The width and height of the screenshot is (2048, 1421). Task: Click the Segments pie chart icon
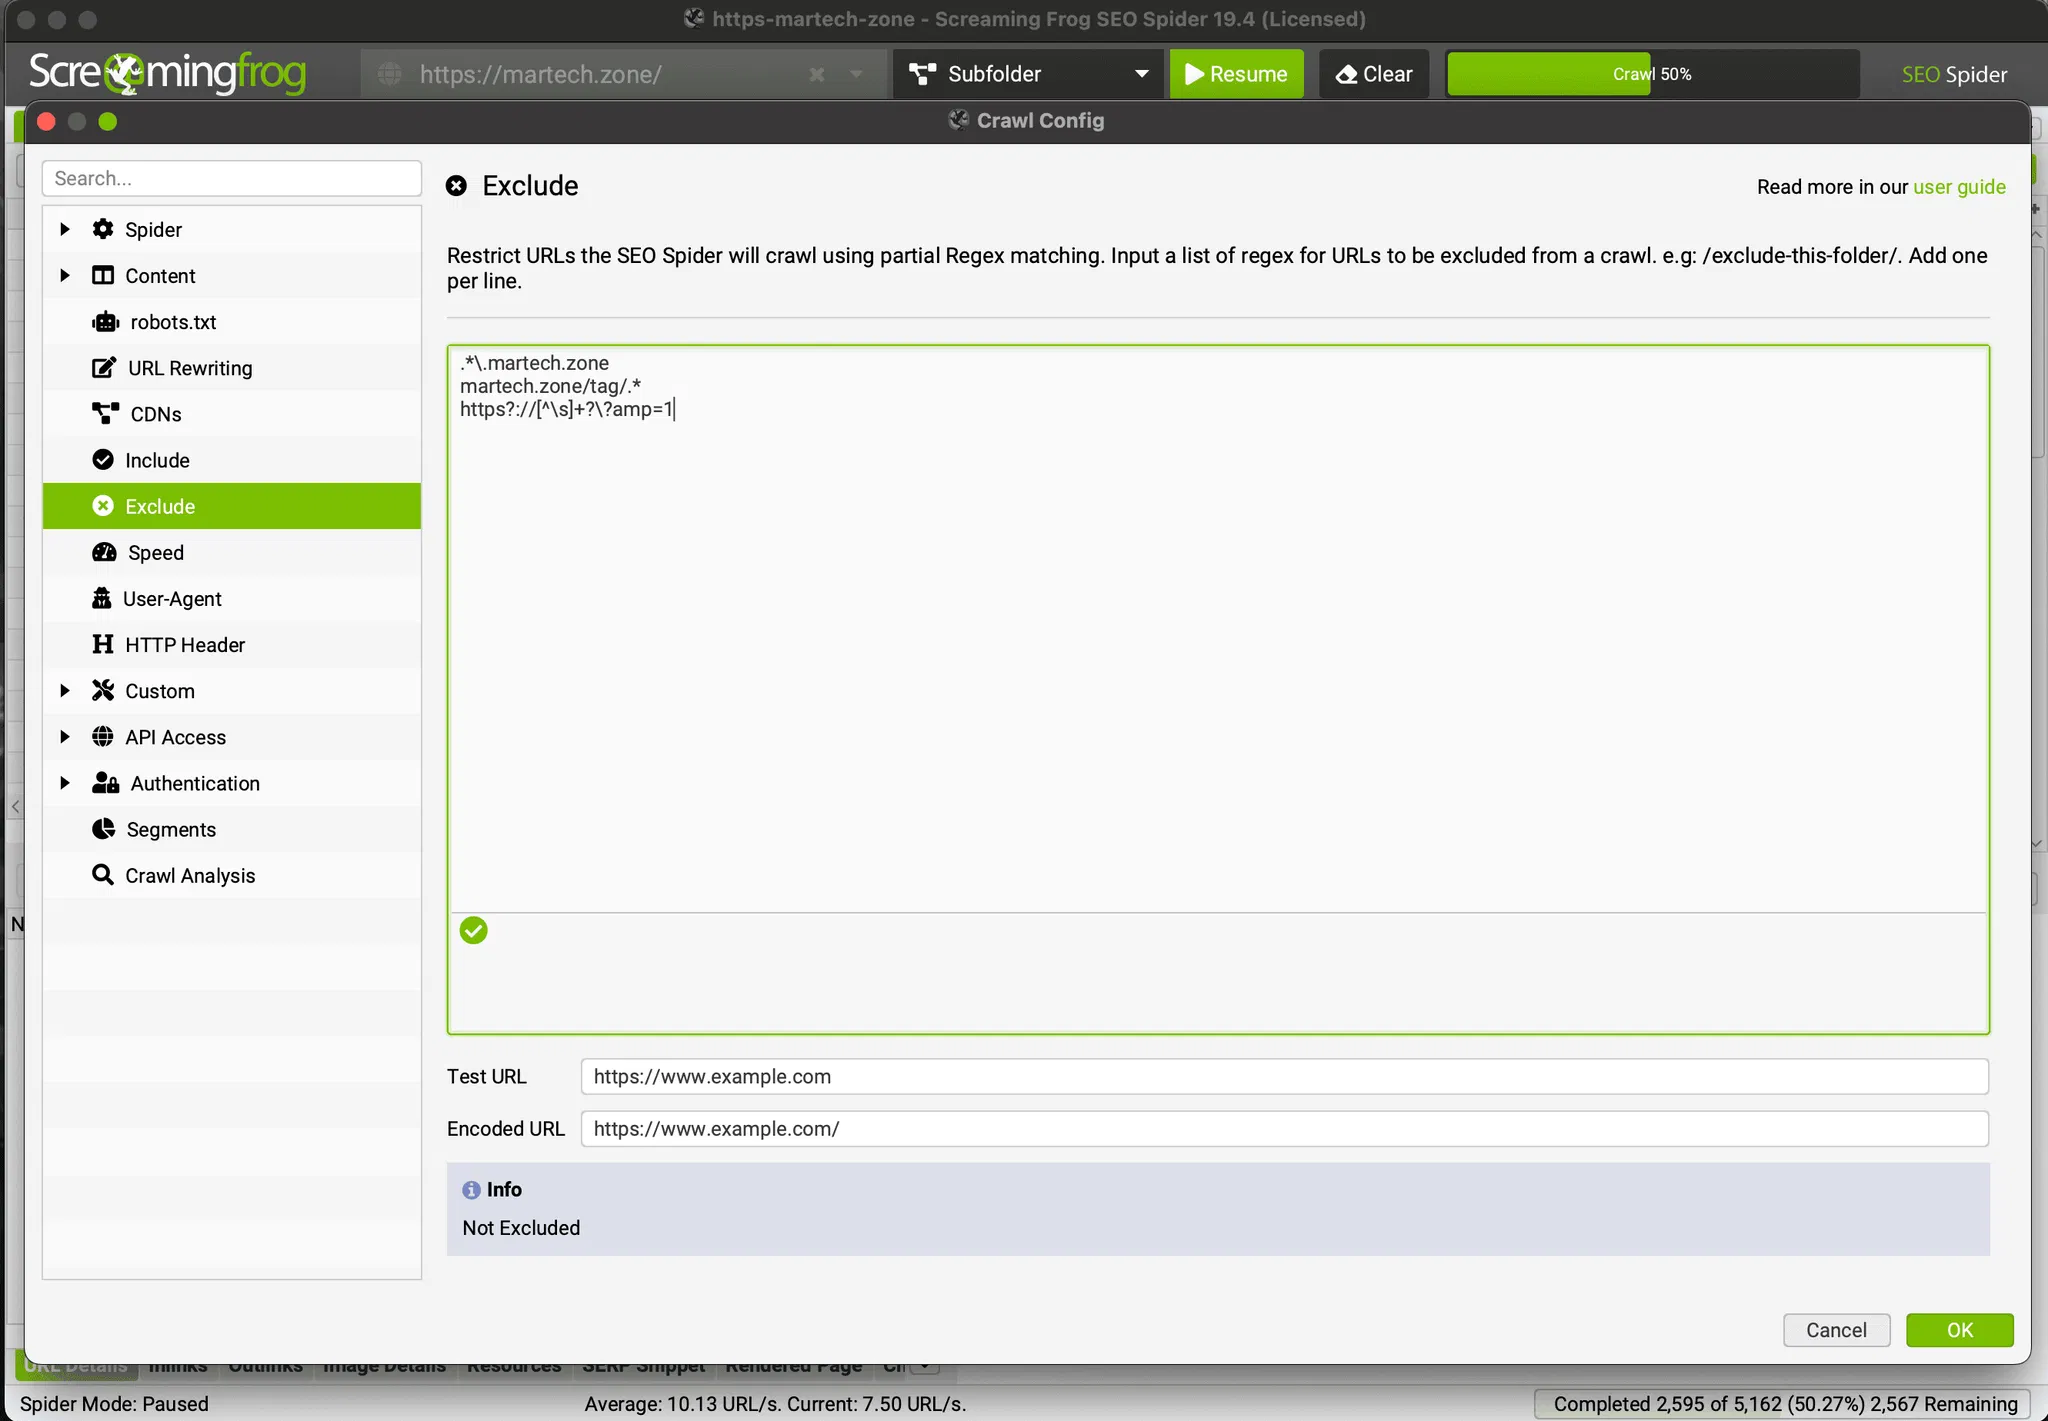[x=103, y=829]
